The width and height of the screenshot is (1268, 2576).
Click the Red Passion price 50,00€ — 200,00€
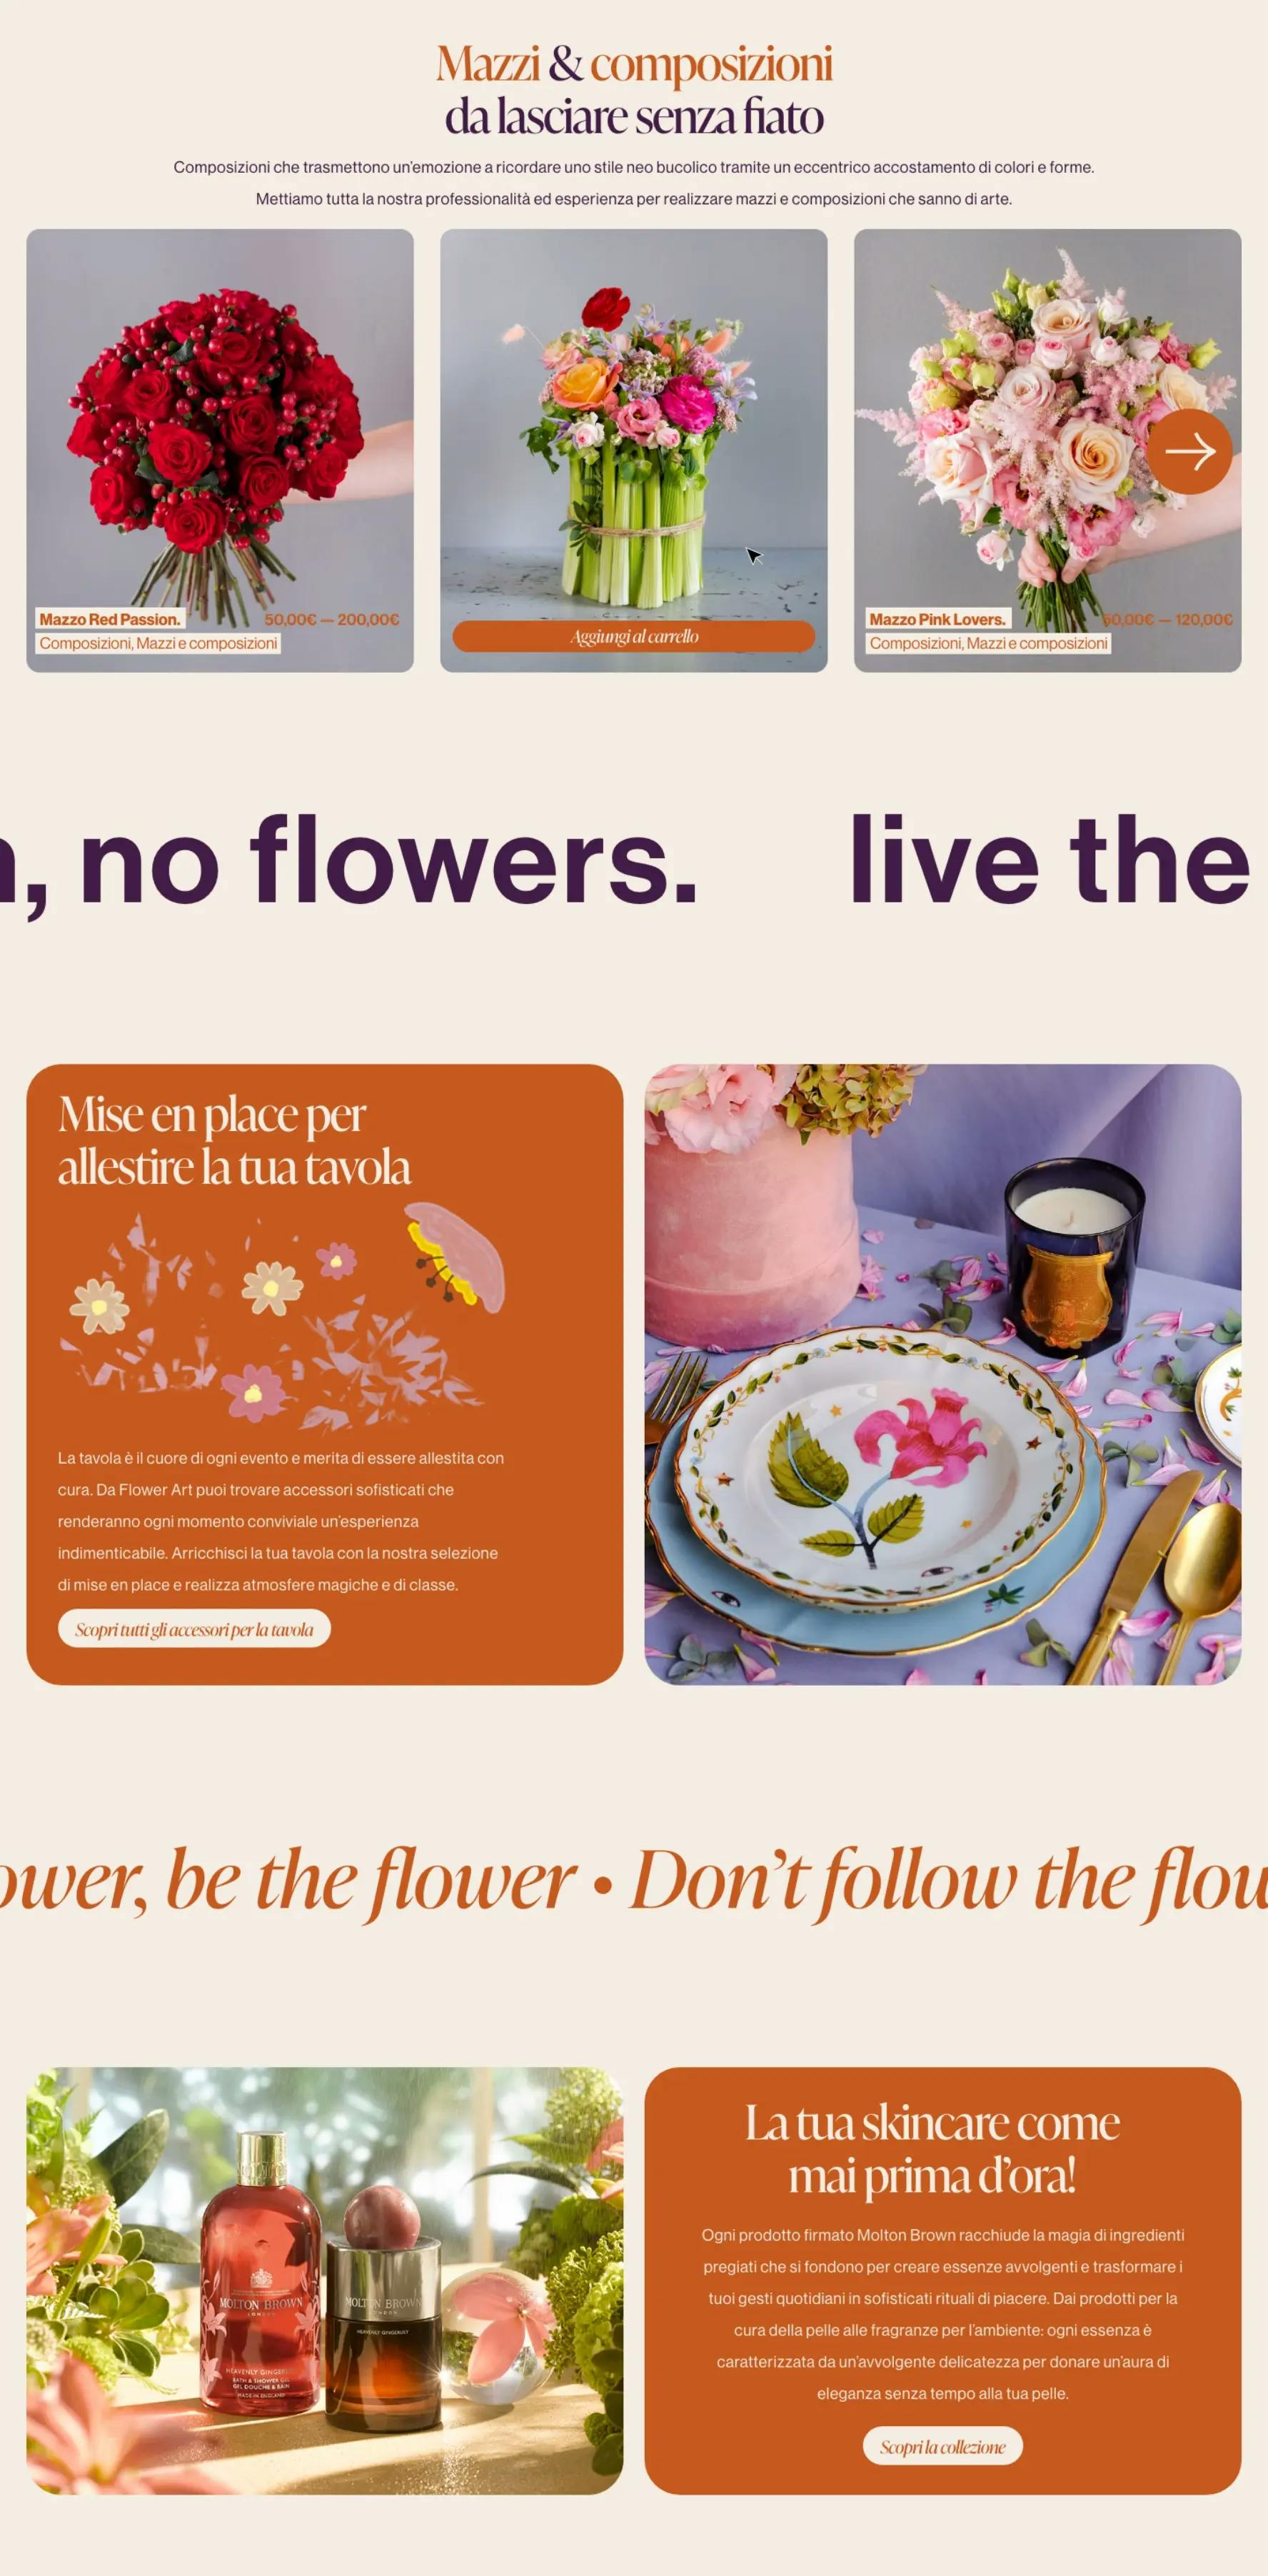tap(332, 619)
